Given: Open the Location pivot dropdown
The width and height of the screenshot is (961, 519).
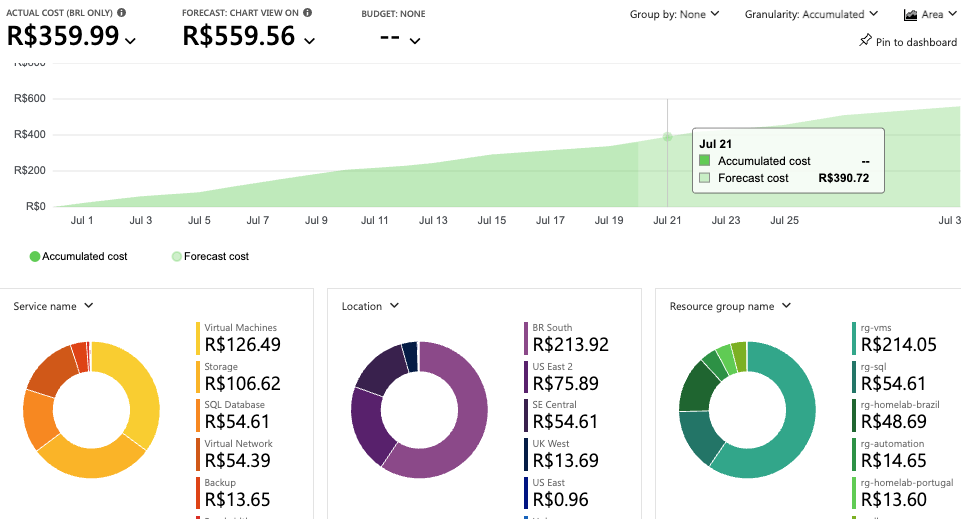Looking at the screenshot, I should coord(370,306).
